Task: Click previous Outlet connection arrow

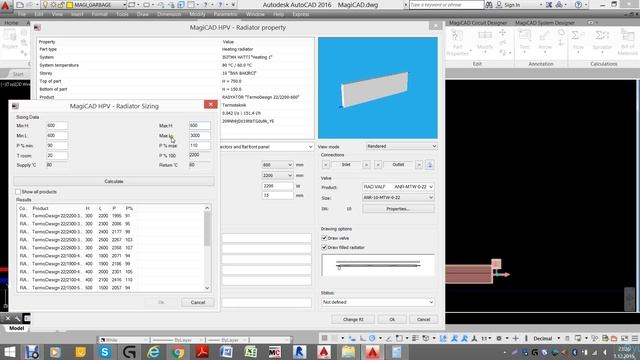Action: click(x=378, y=164)
